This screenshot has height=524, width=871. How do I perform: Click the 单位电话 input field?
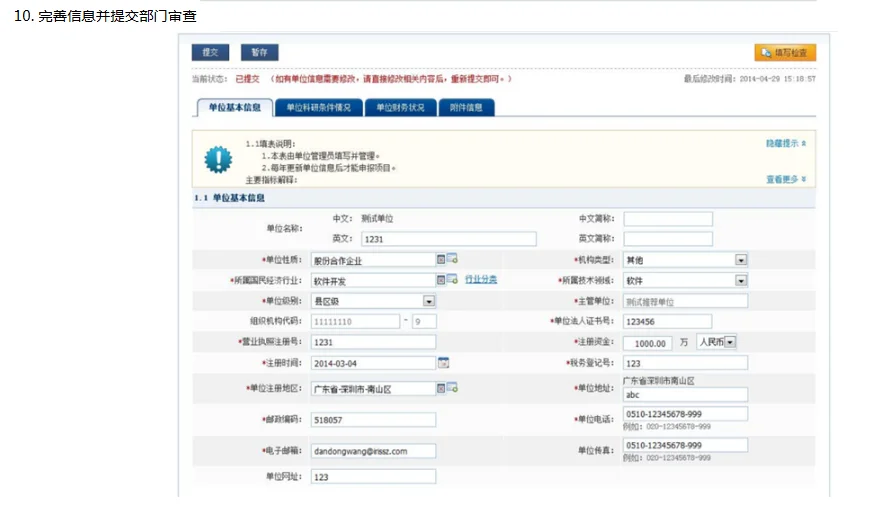[x=685, y=414]
